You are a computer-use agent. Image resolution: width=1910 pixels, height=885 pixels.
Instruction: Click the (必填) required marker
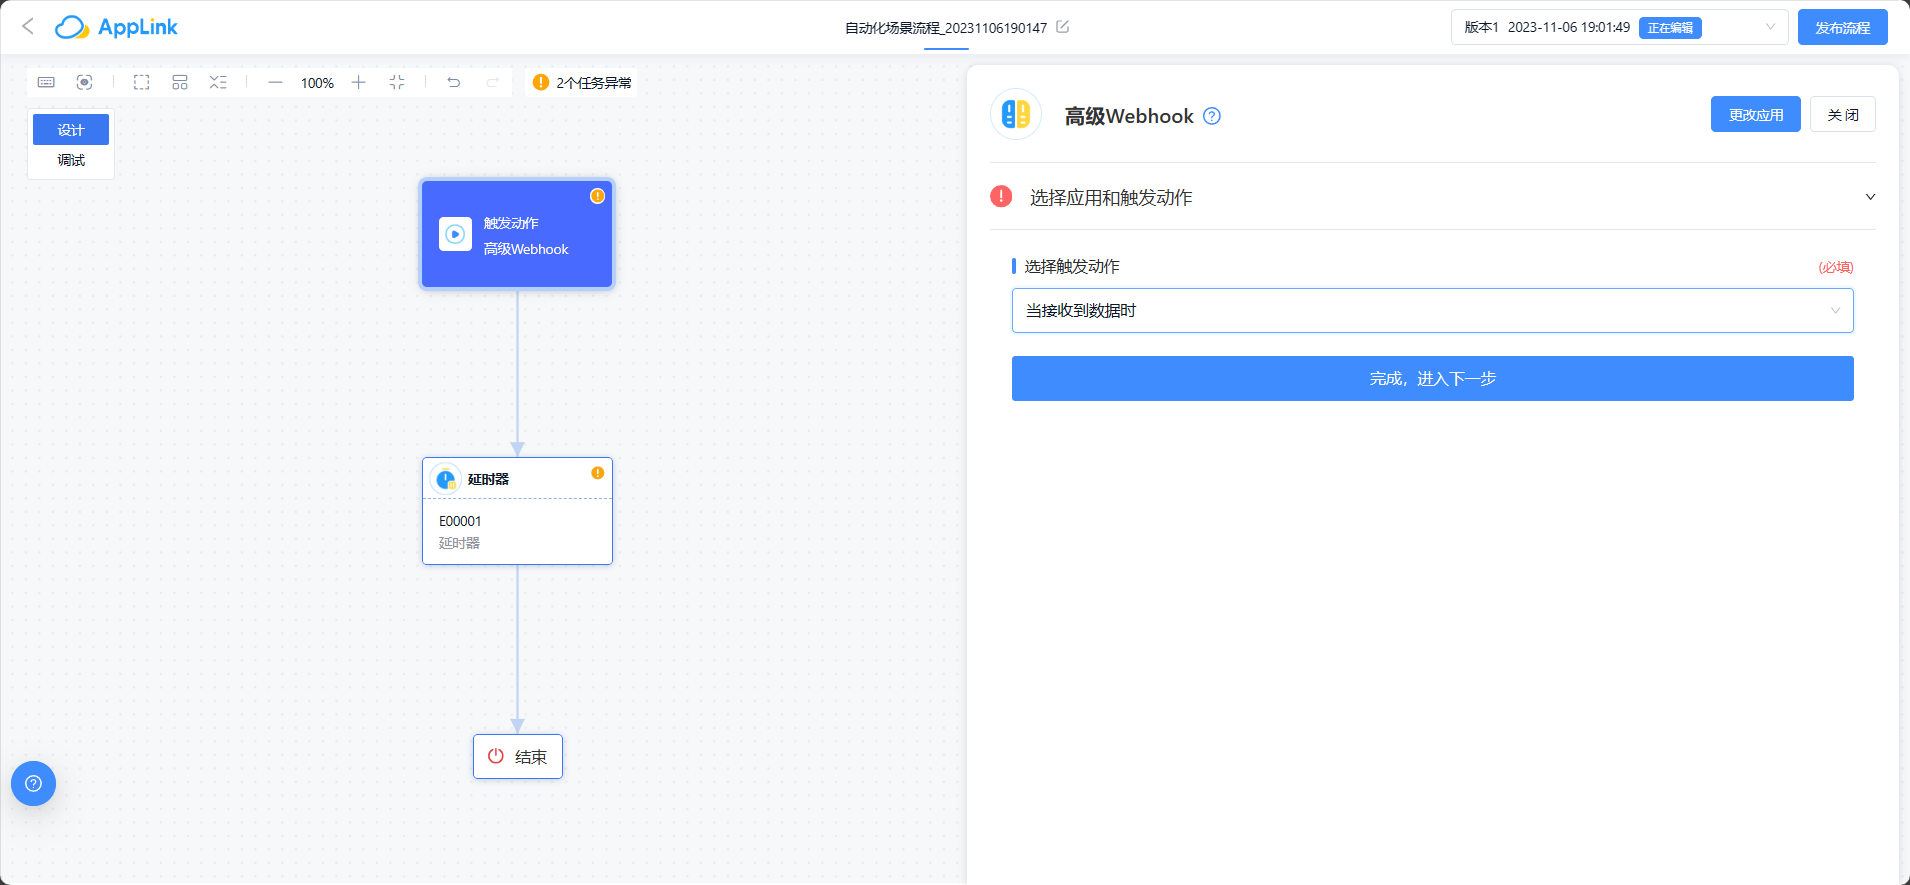(x=1835, y=267)
